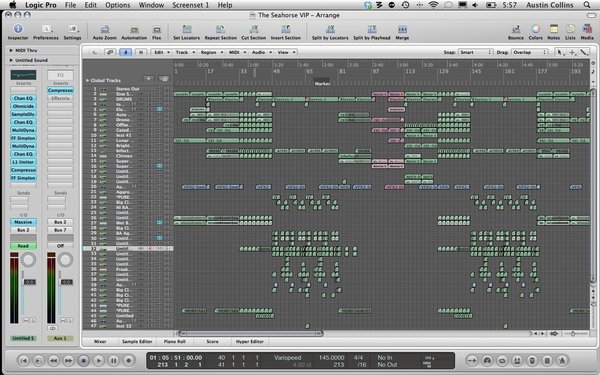Open the Options menu in the menu bar
Viewport: 600px width, 375px height.
[117, 5]
